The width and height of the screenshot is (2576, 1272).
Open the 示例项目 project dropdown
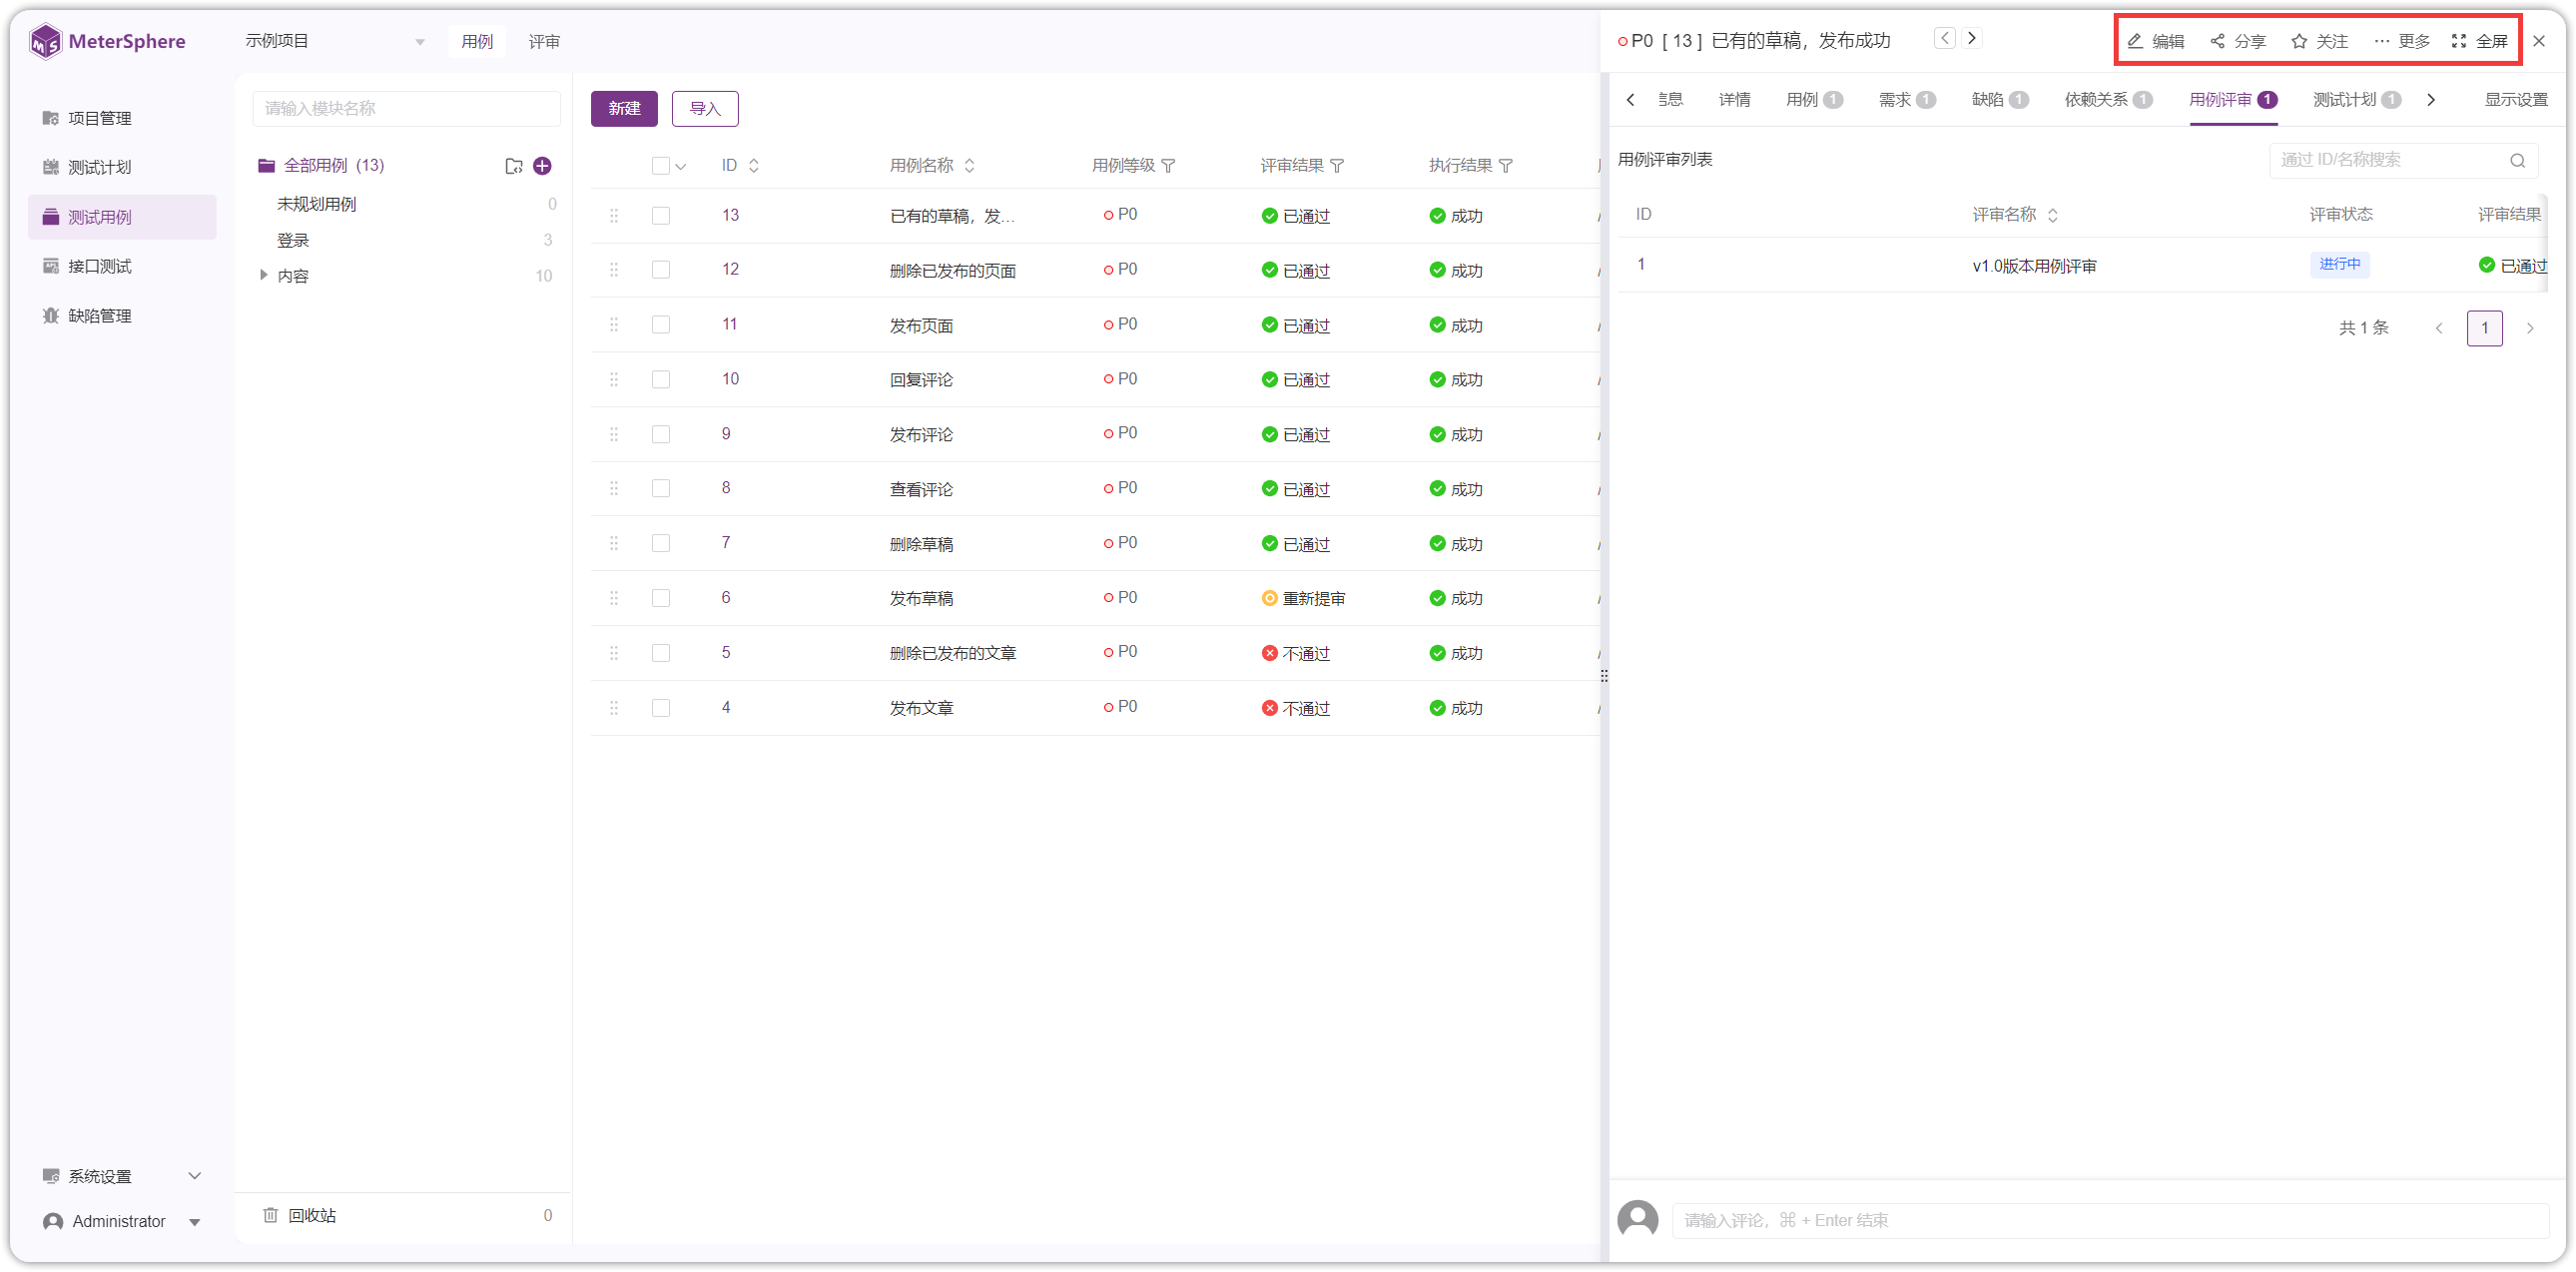pos(335,41)
